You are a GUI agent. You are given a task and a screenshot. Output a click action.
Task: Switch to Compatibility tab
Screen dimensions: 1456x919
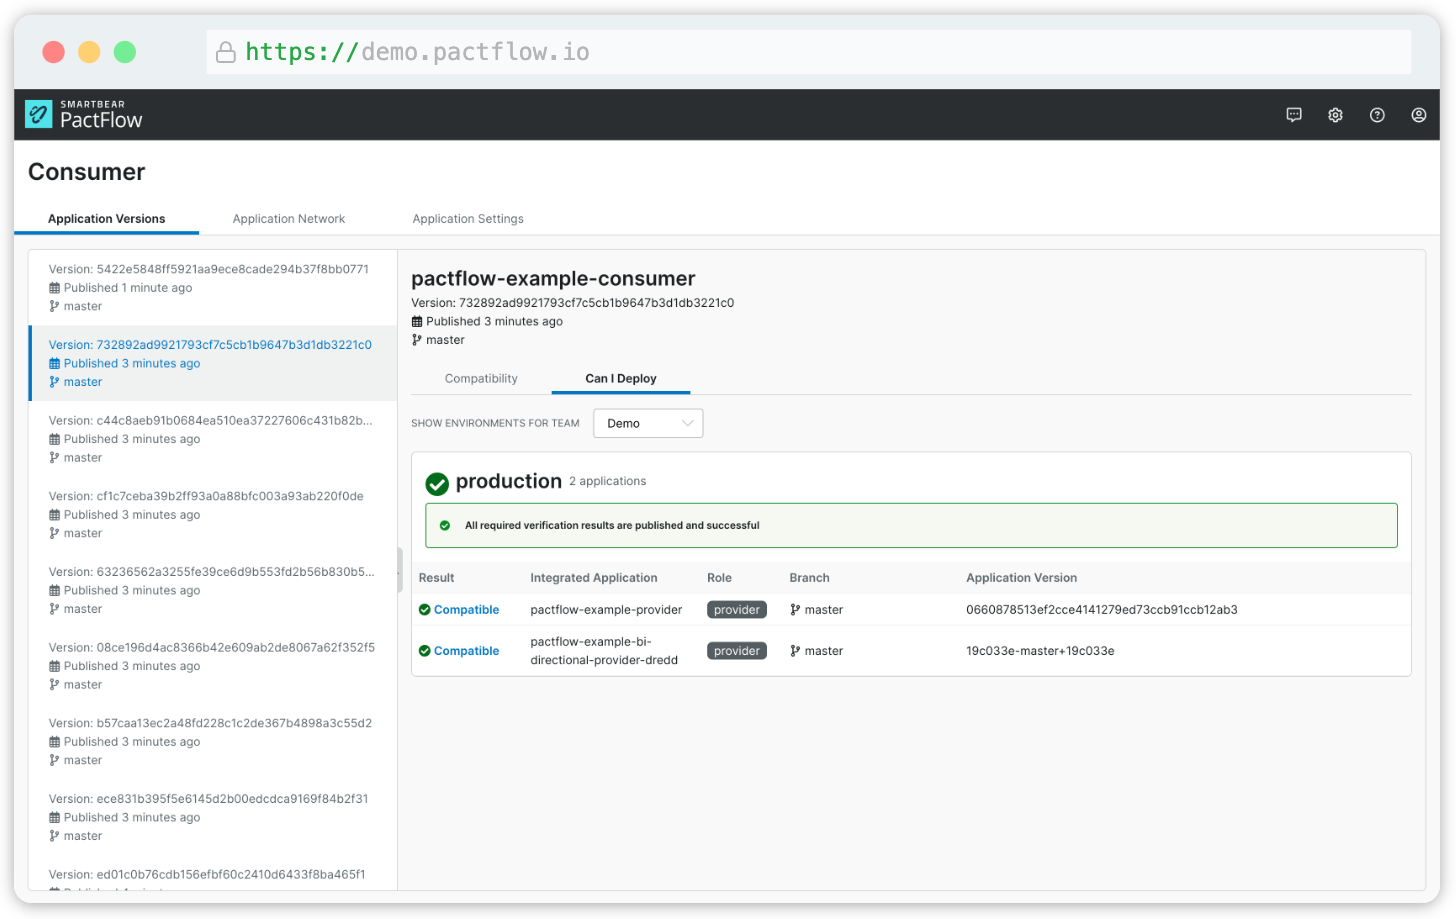coord(481,379)
